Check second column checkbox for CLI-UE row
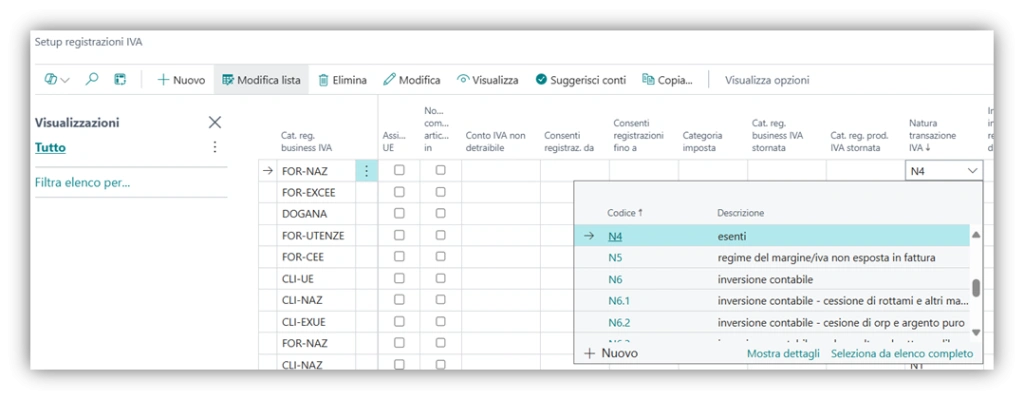Screen dimensions: 1024x400 pyautogui.click(x=440, y=279)
